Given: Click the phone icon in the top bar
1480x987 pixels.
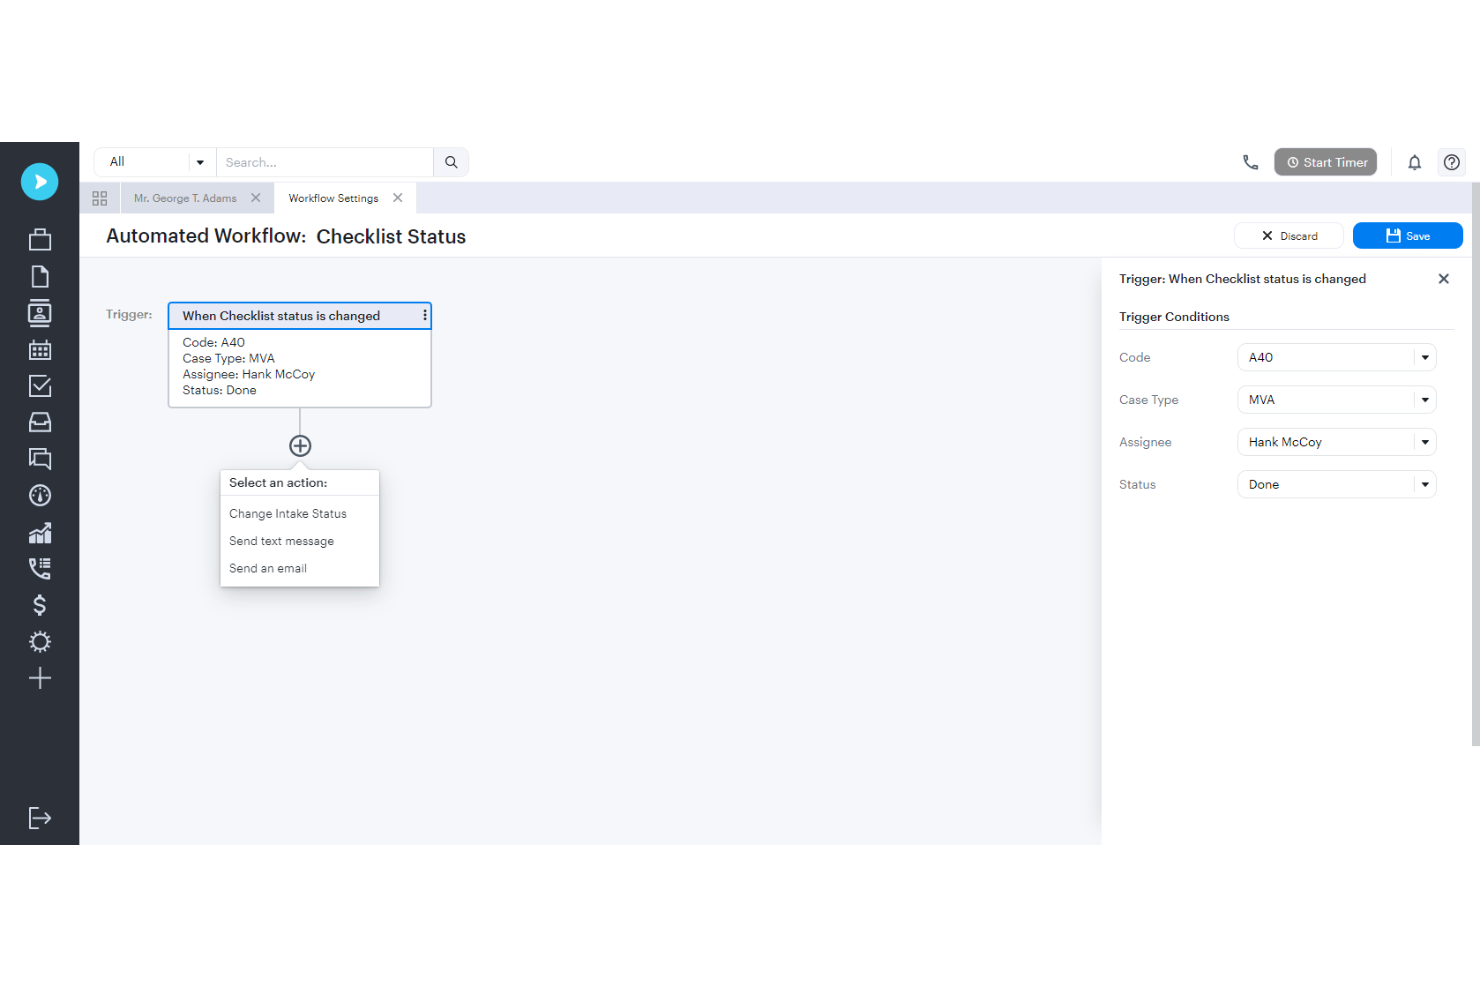Looking at the screenshot, I should 1250,162.
